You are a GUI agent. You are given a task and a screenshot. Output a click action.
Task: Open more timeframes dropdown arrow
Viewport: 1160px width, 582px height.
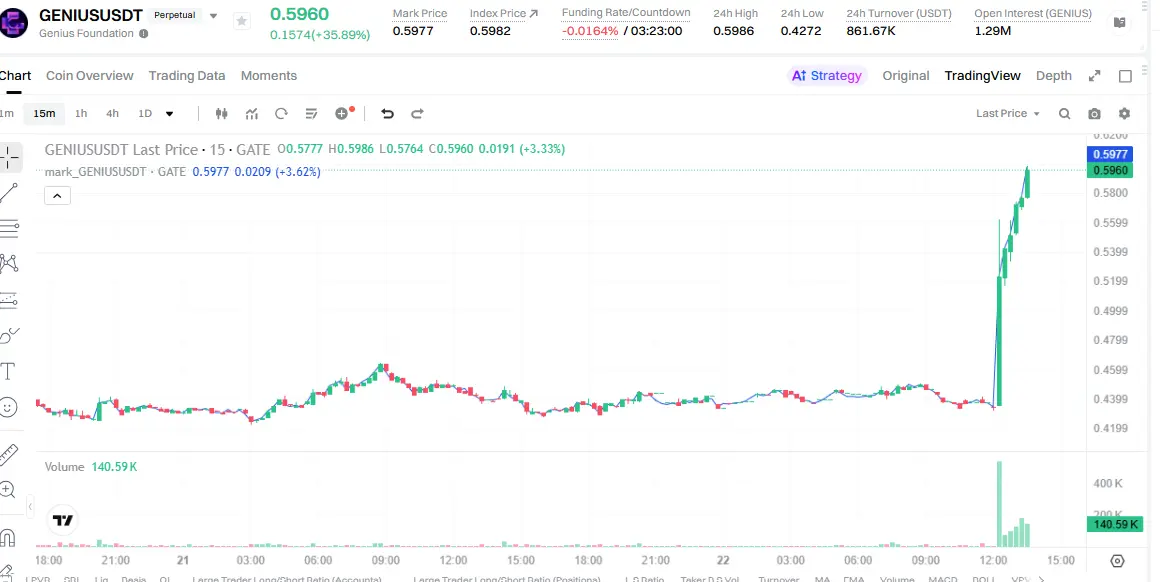pyautogui.click(x=169, y=114)
